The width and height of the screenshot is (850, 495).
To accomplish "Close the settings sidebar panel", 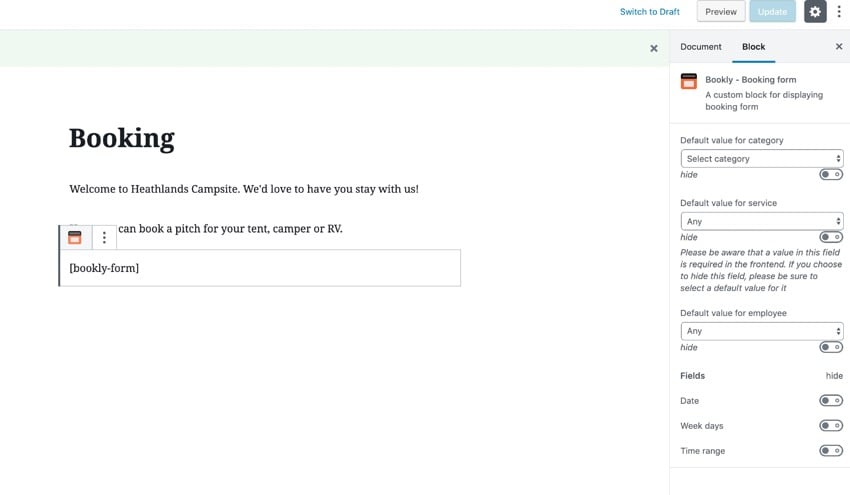I will point(839,47).
